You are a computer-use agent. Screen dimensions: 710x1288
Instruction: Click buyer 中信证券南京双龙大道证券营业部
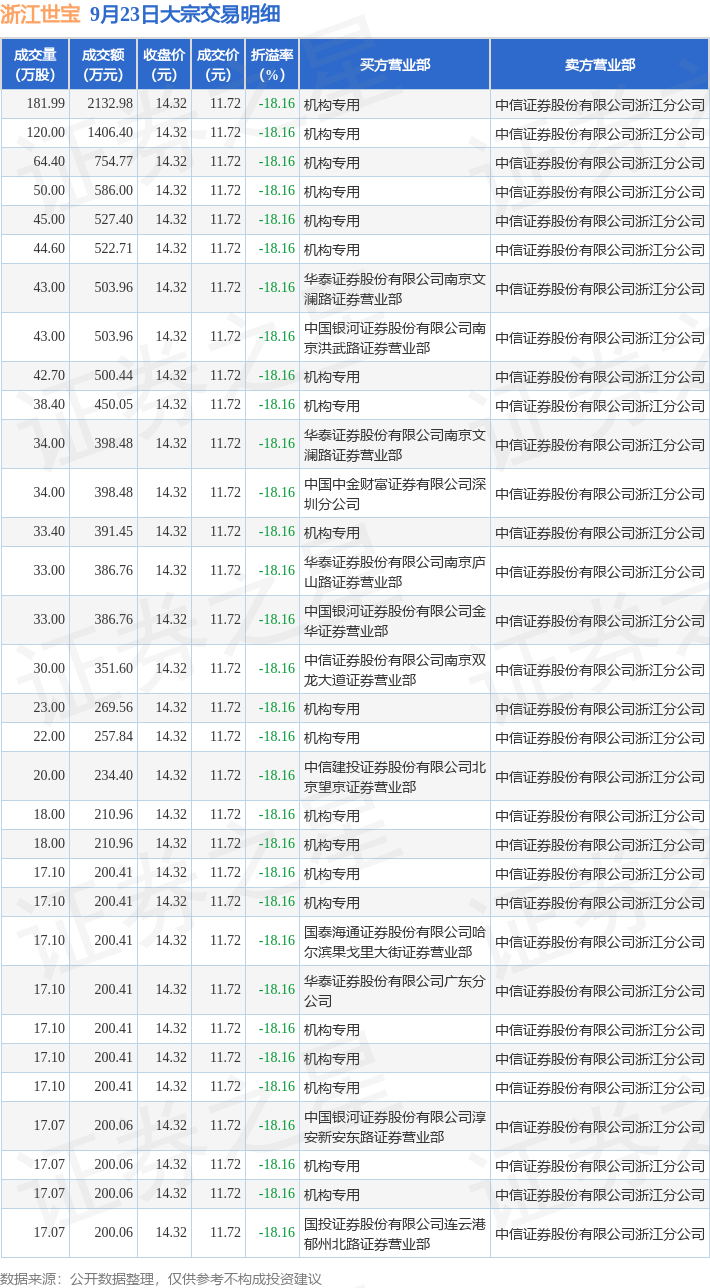coord(395,669)
